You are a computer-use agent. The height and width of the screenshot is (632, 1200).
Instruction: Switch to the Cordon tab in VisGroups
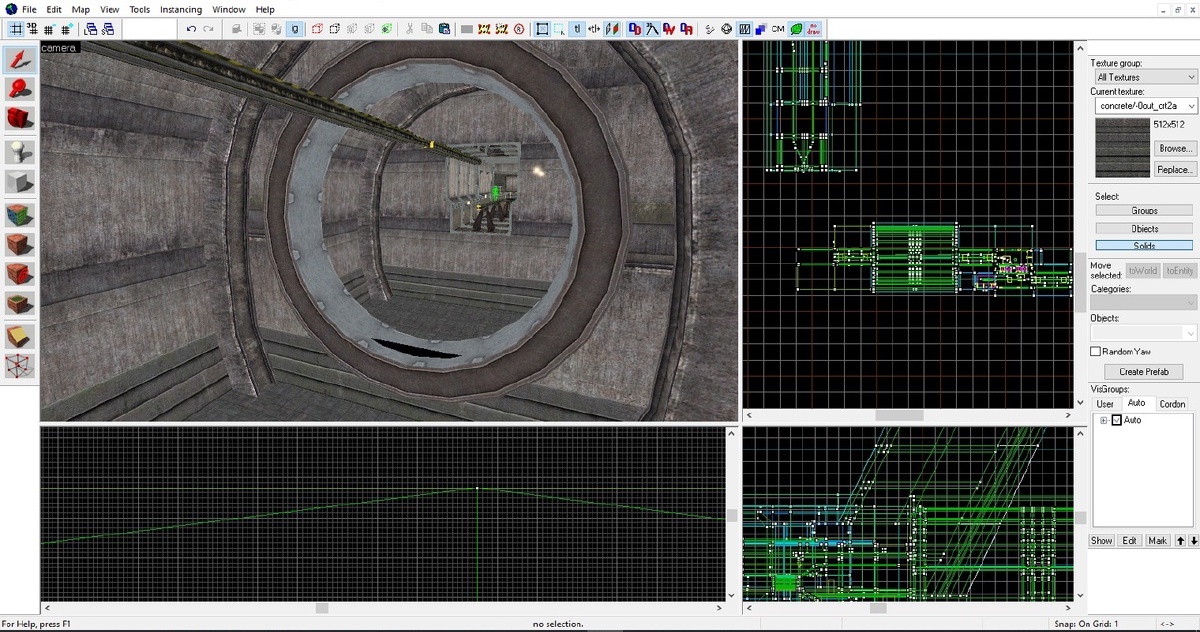(1172, 403)
